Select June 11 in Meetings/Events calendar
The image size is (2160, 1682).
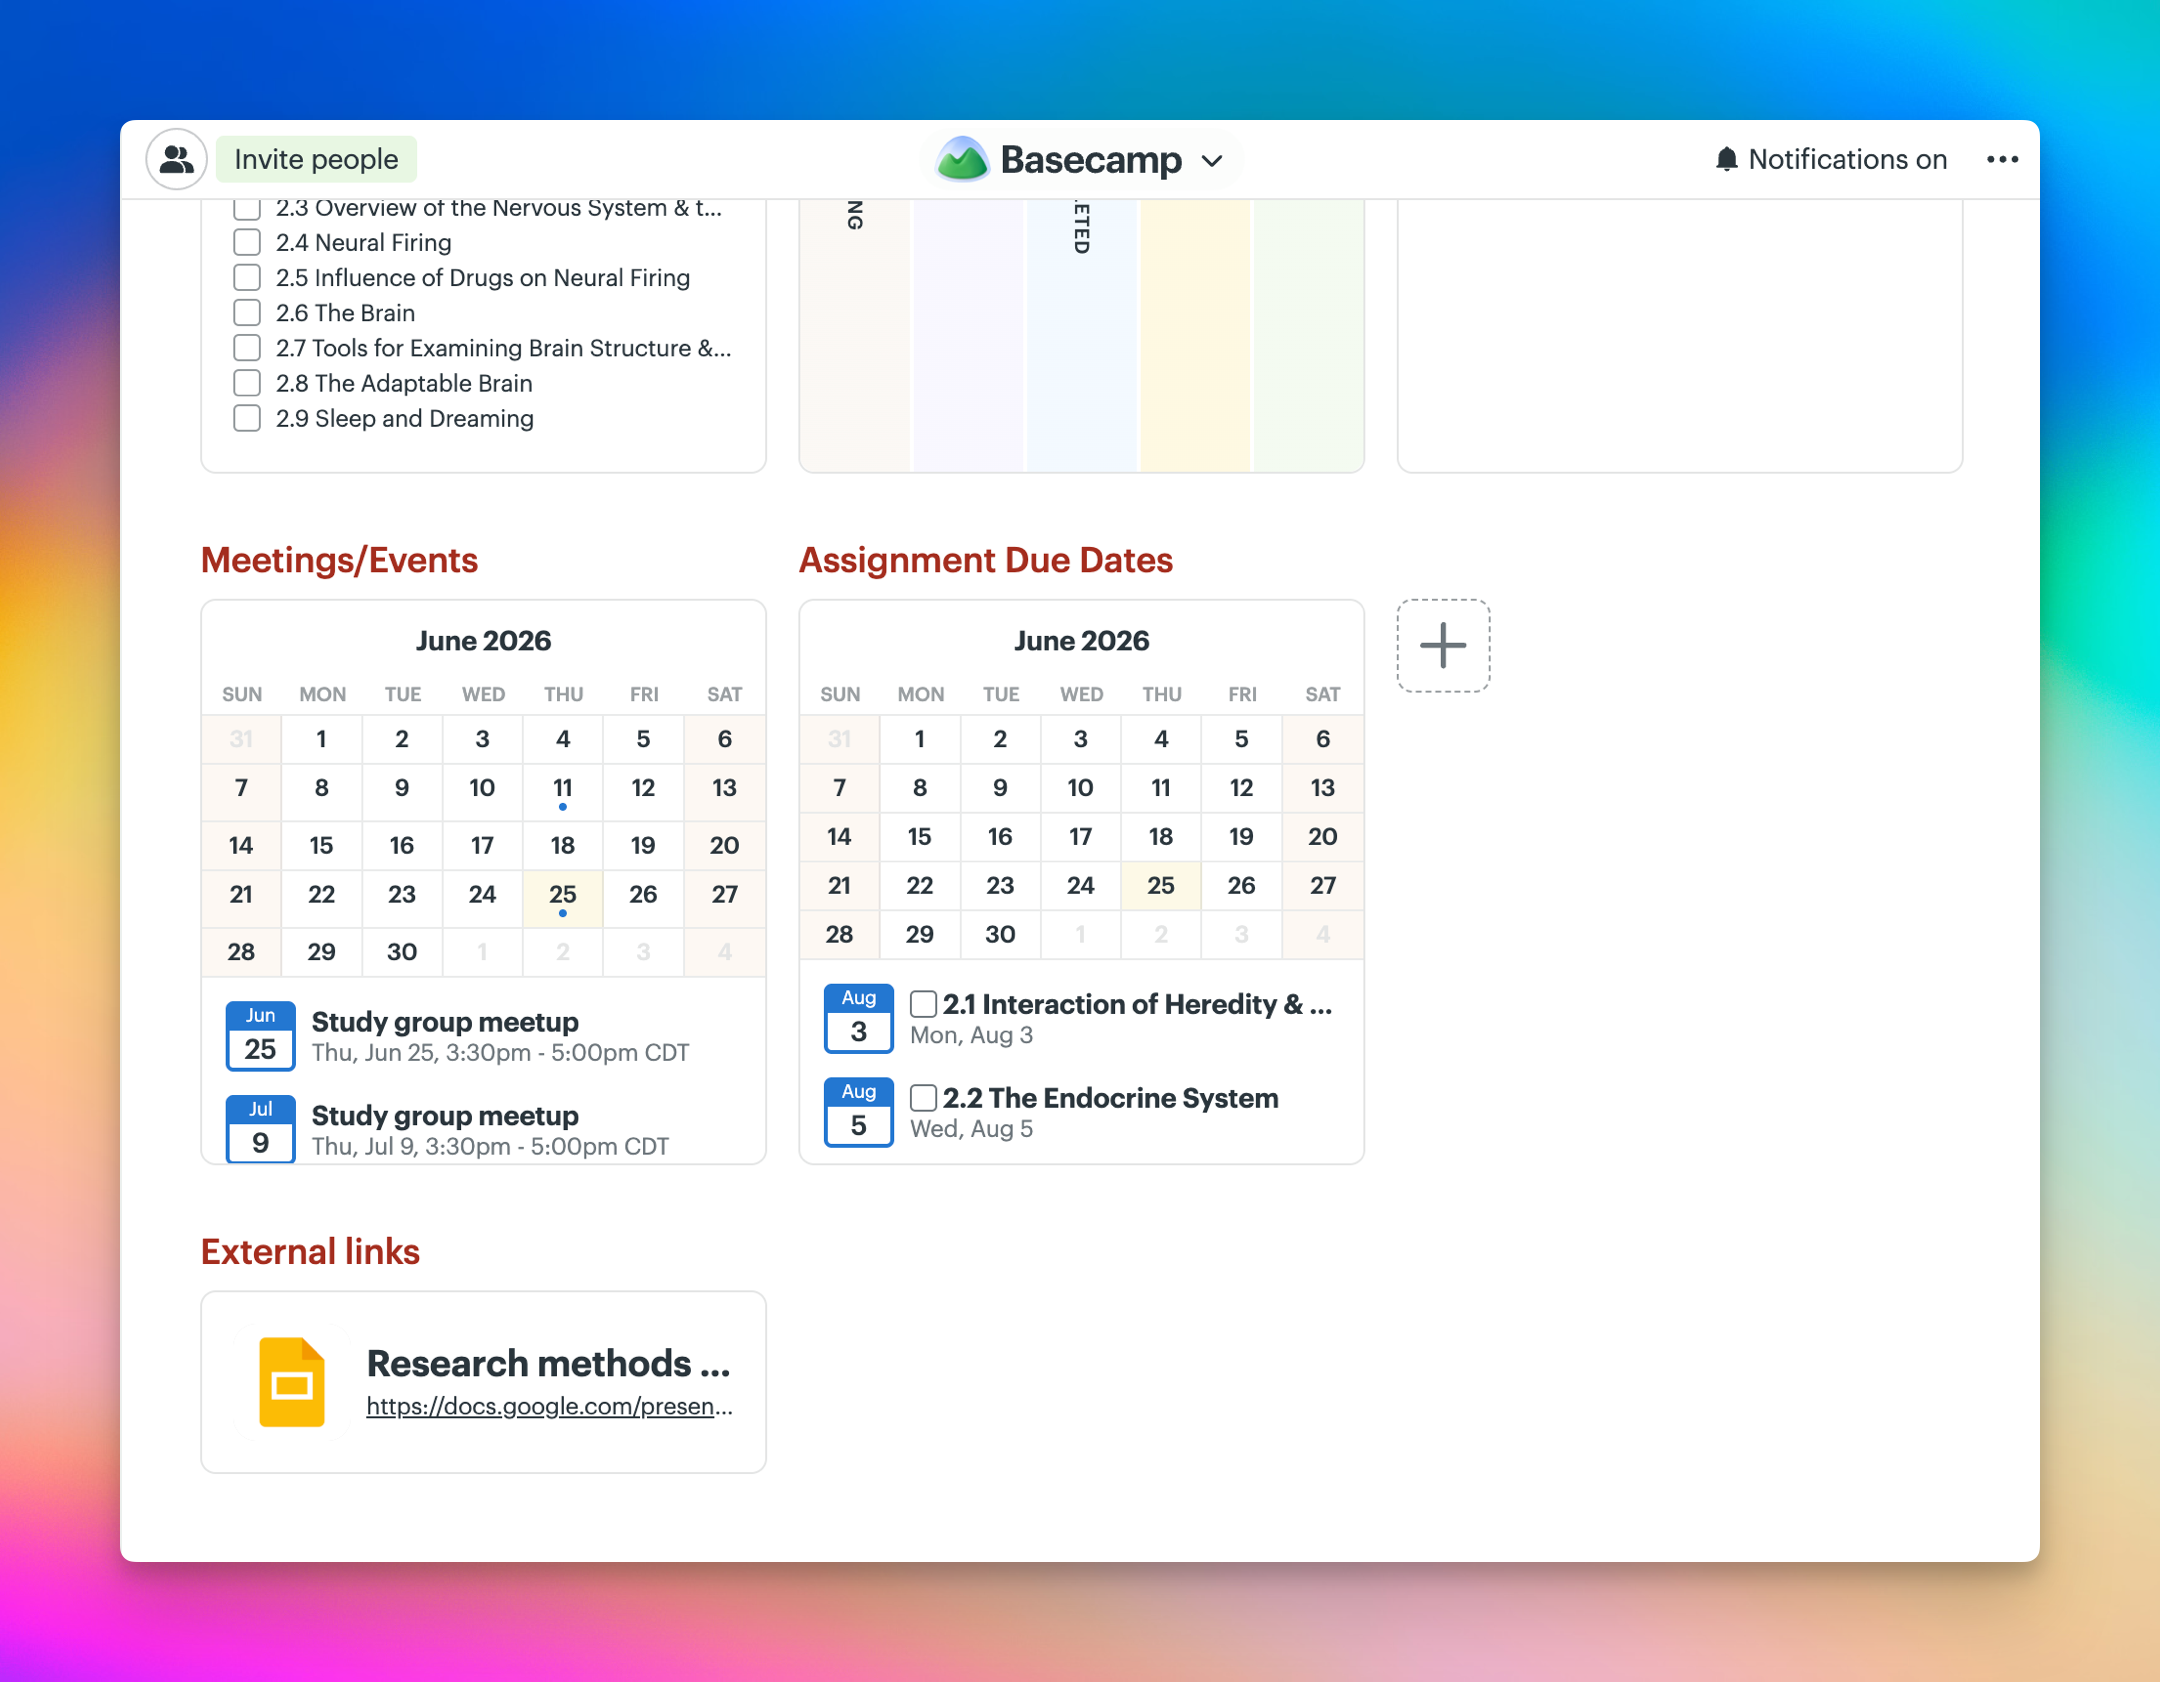(x=563, y=791)
